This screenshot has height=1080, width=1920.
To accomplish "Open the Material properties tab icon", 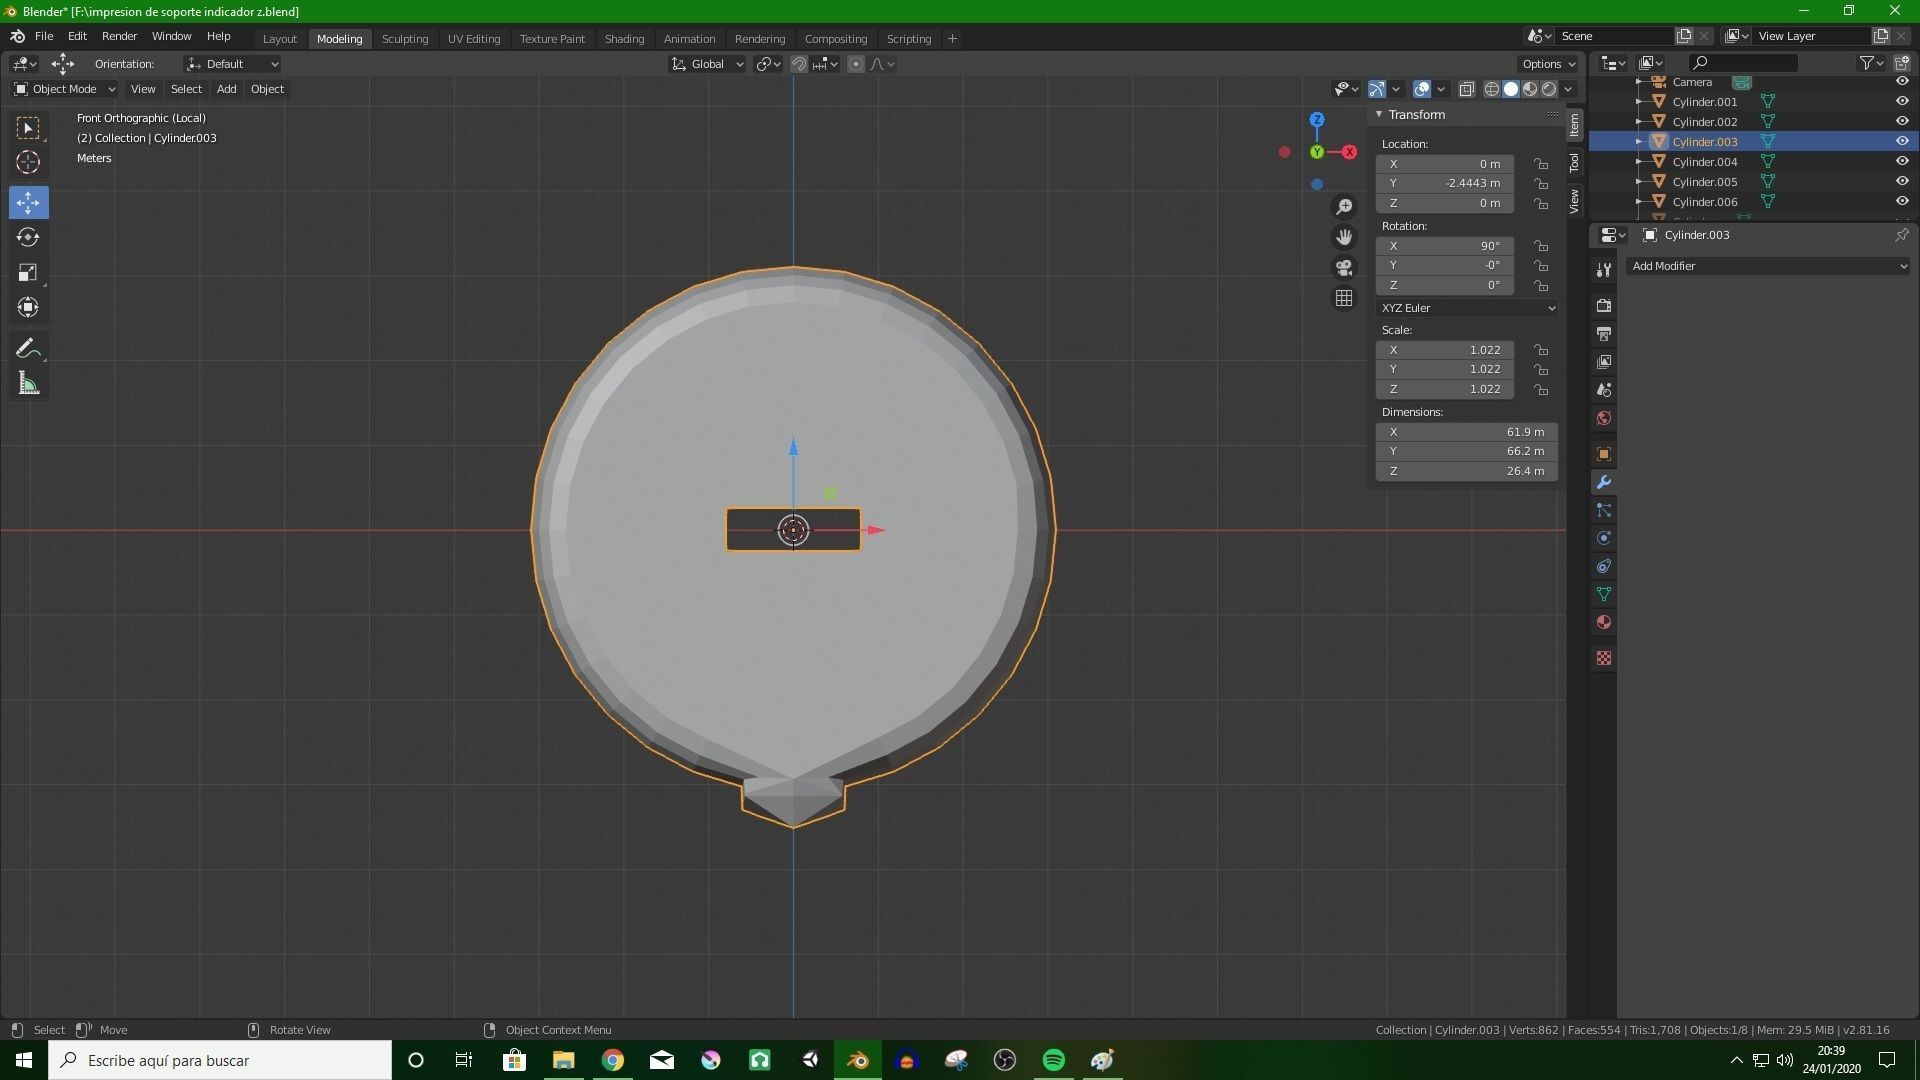I will point(1604,622).
